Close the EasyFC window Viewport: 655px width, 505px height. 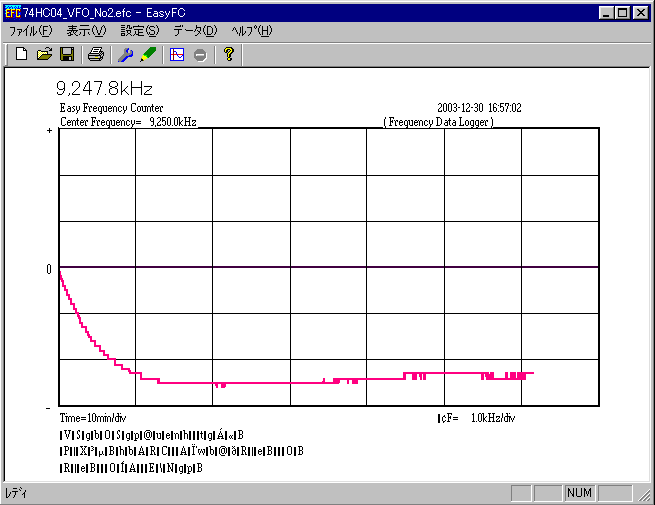point(640,13)
